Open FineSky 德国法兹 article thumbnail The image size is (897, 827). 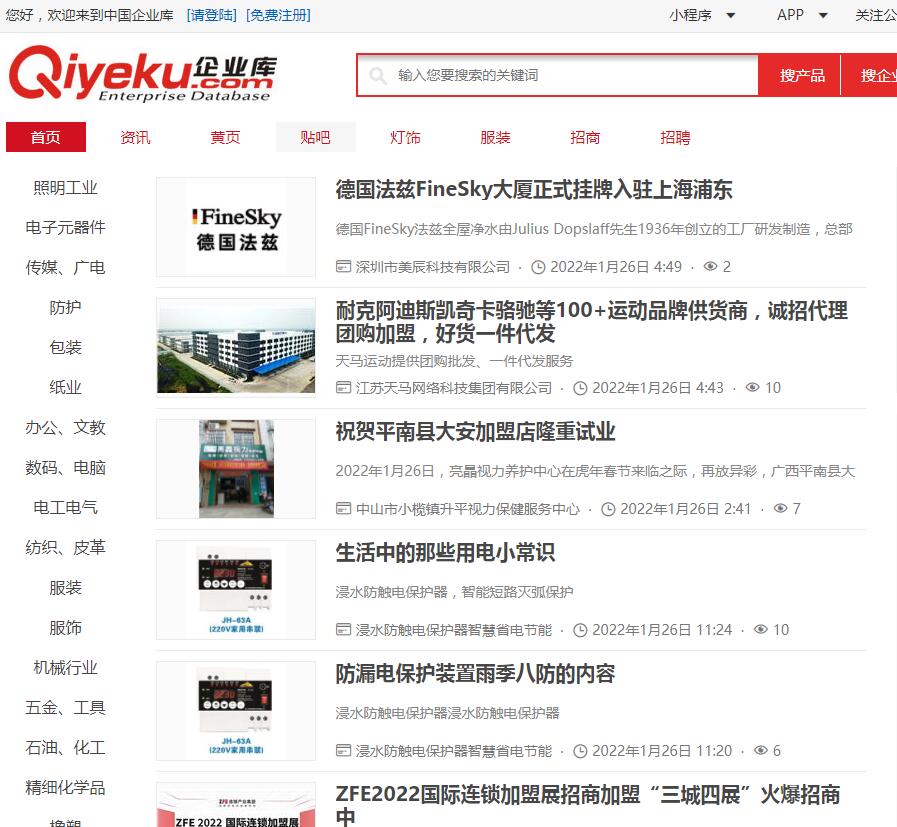tap(236, 228)
